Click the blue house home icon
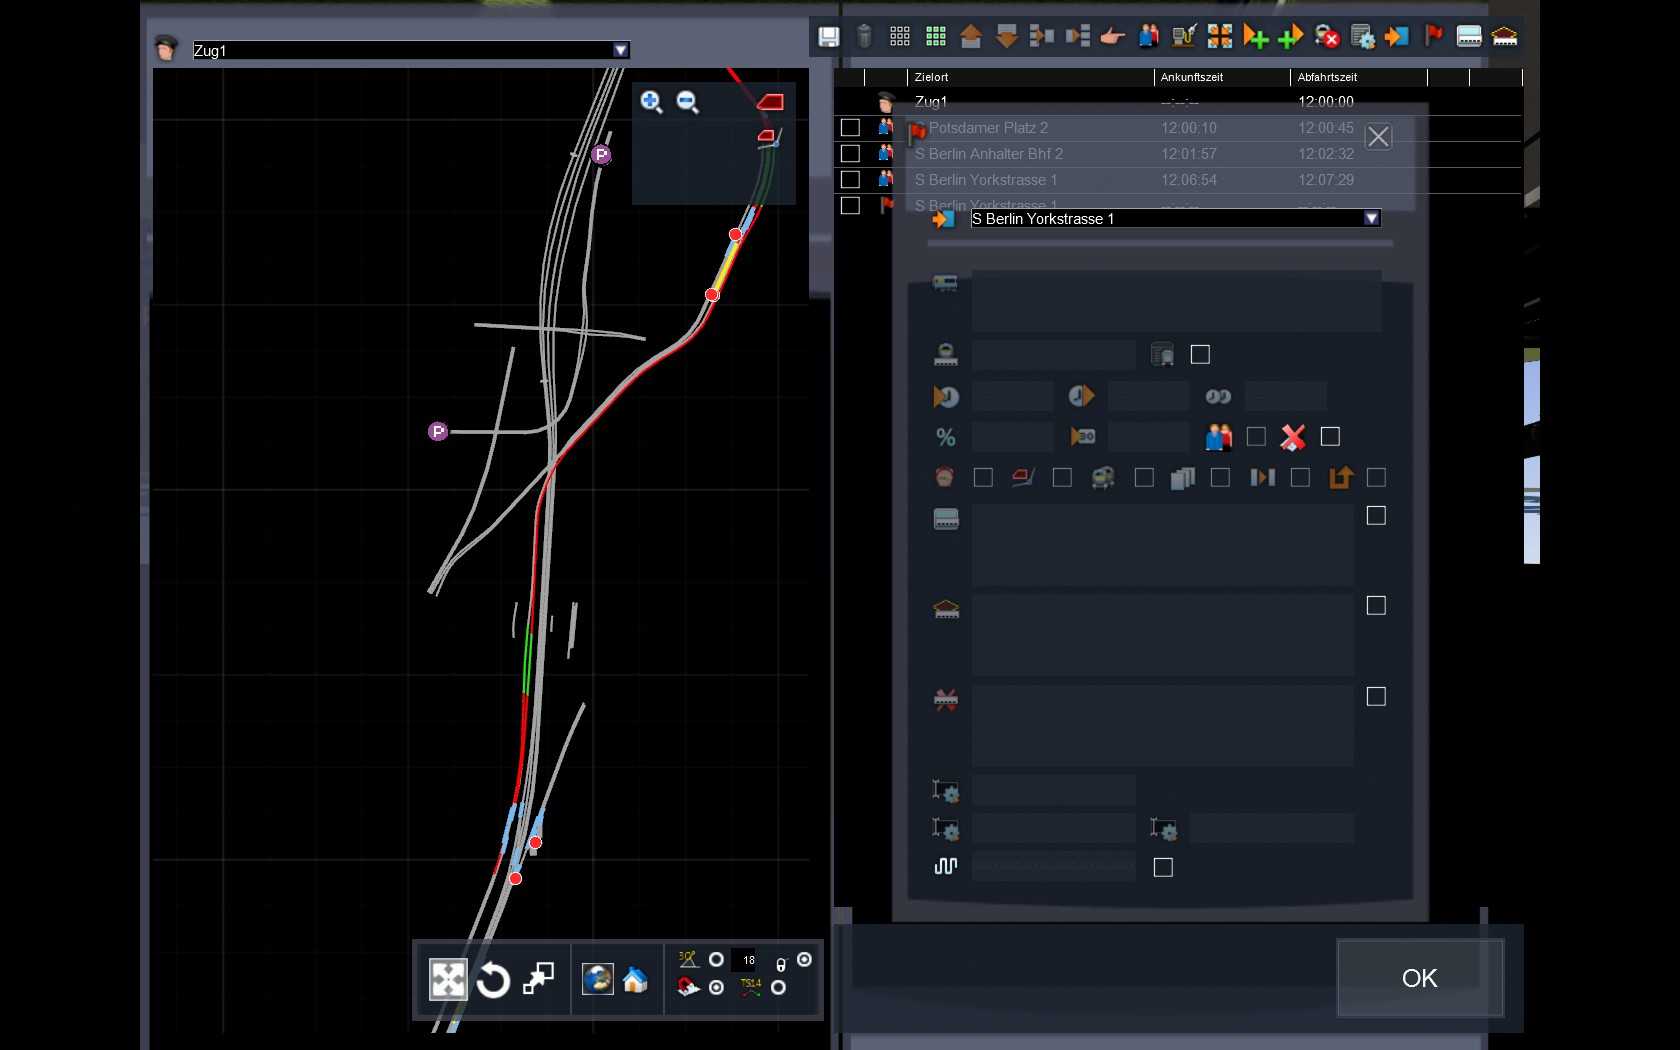Image resolution: width=1680 pixels, height=1050 pixels. [635, 980]
